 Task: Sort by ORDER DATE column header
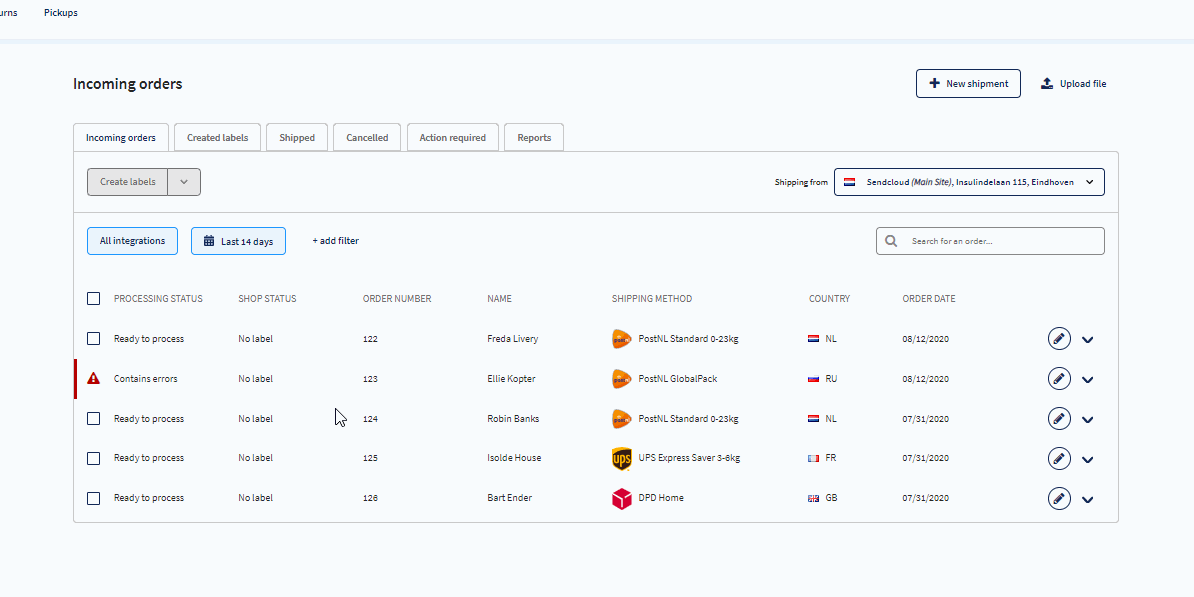click(928, 298)
